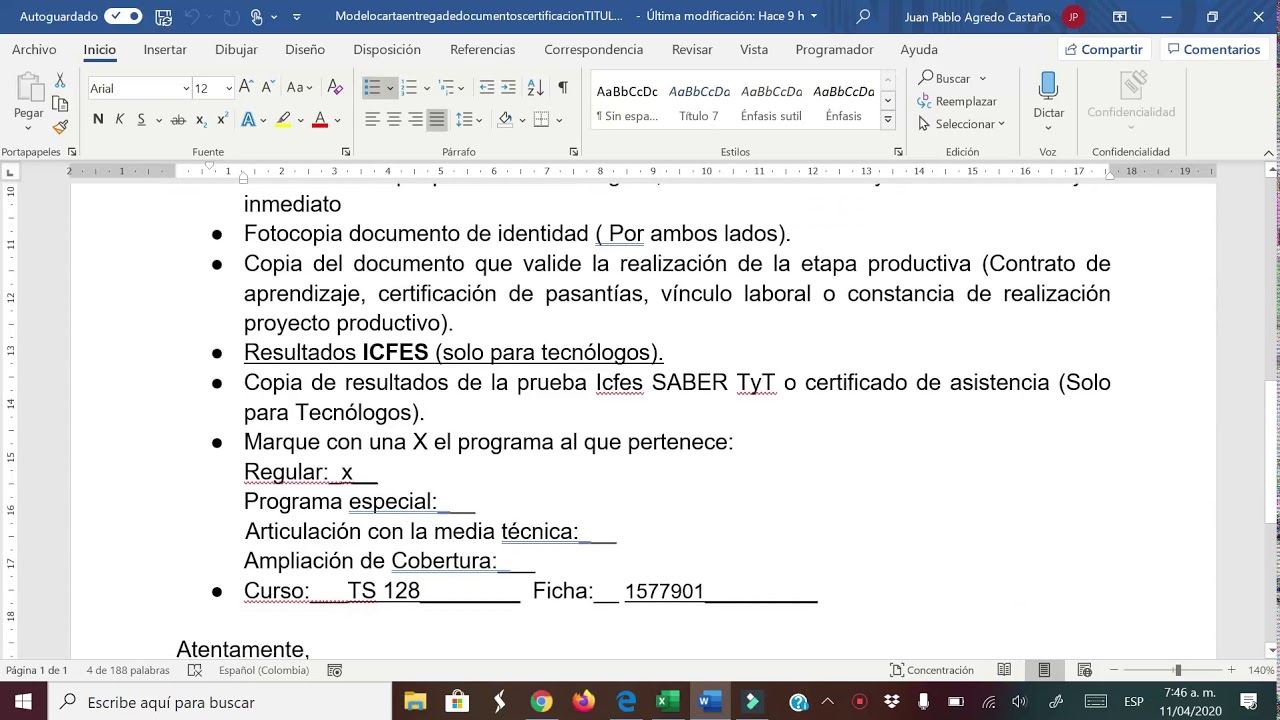Screen dimensions: 1280x720
Task: Open the Aa change case dropdown
Action: coord(300,88)
